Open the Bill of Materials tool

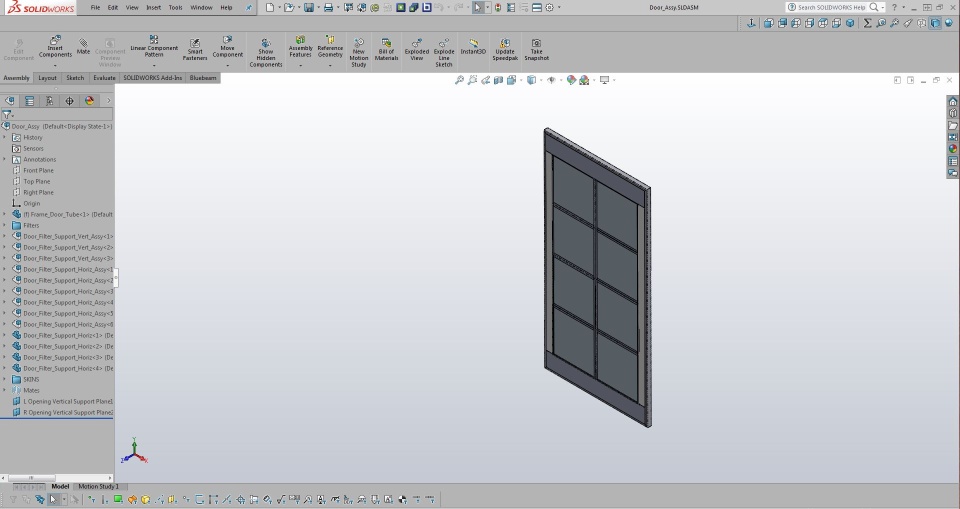(386, 49)
